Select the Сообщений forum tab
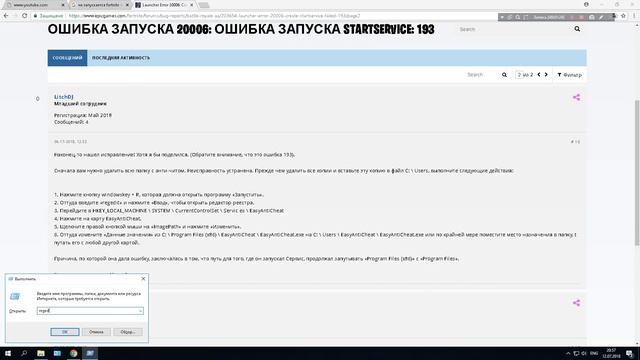 pyautogui.click(x=67, y=58)
